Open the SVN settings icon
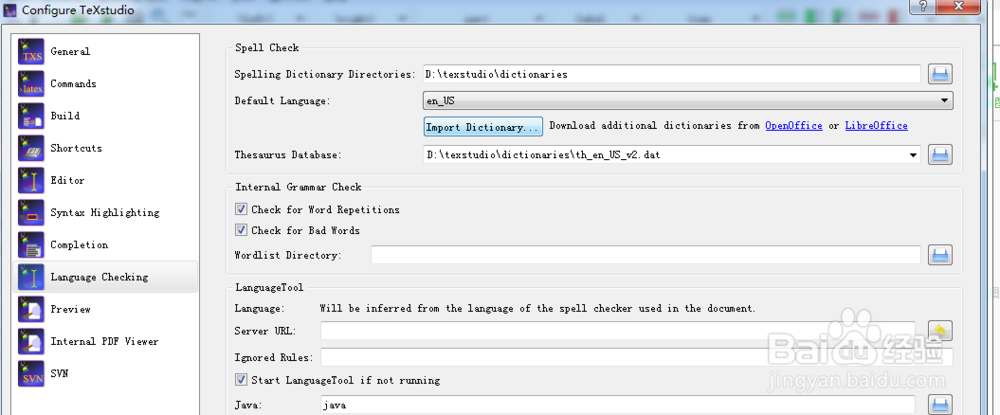This screenshot has height=415, width=1000. pyautogui.click(x=31, y=374)
